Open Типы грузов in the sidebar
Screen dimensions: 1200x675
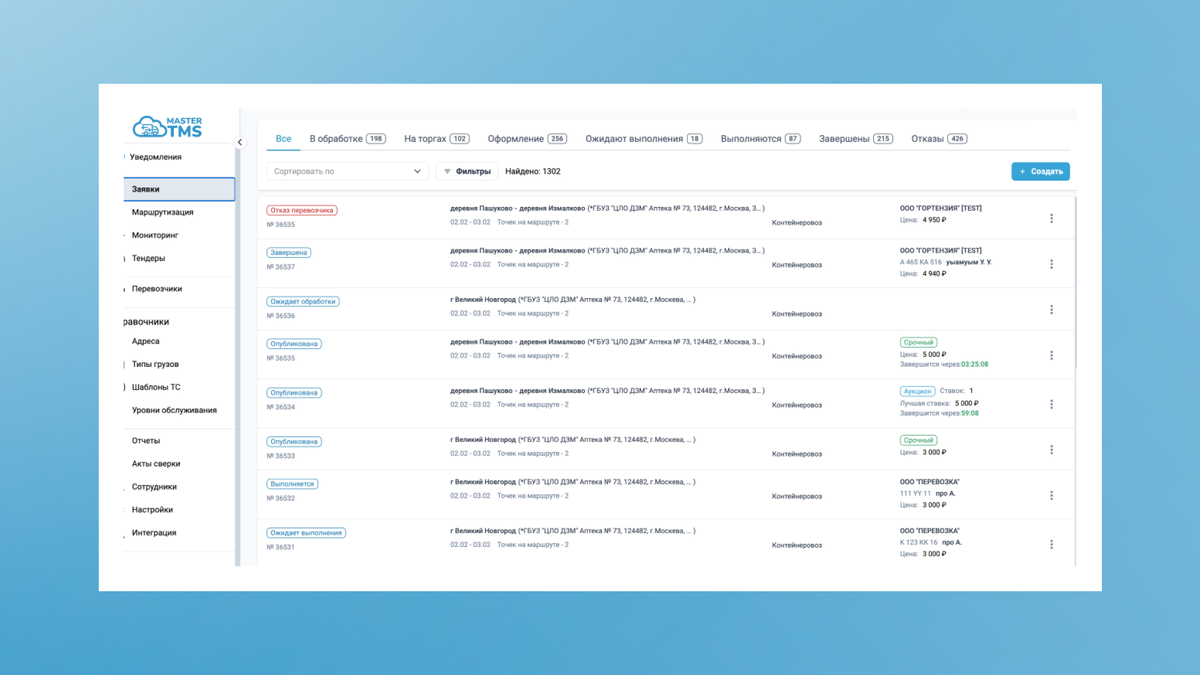(155, 364)
